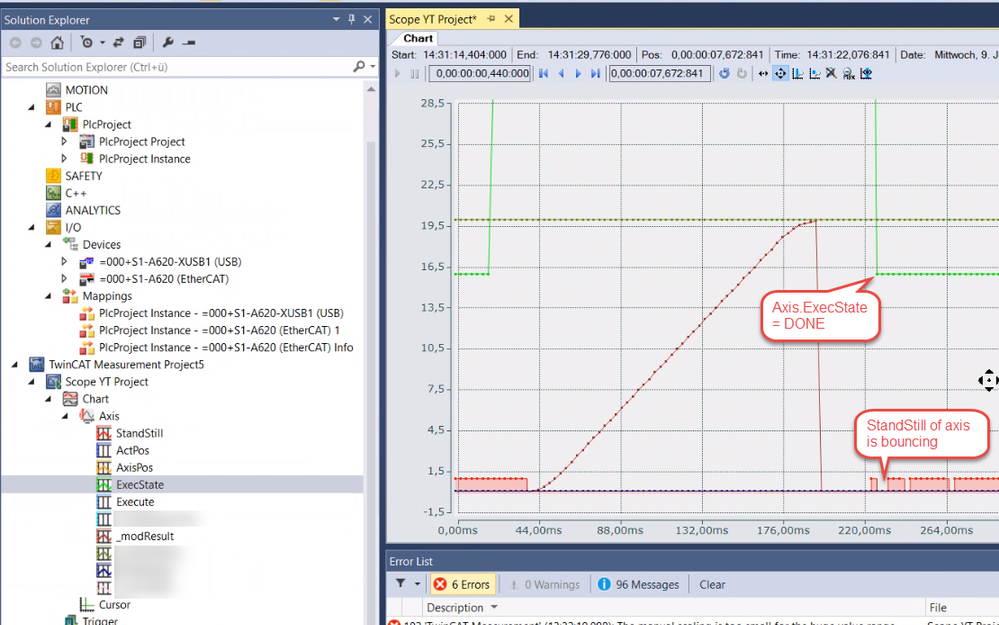Select the Chart tab
The width and height of the screenshot is (999, 625).
[x=418, y=38]
